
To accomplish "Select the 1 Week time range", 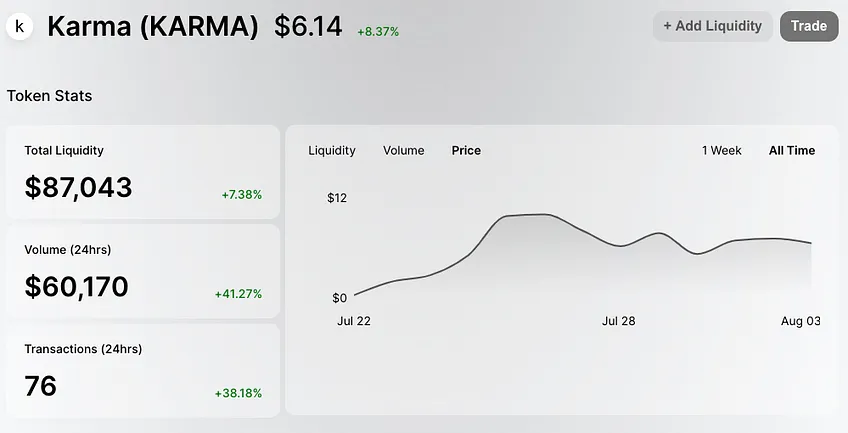I will point(721,151).
